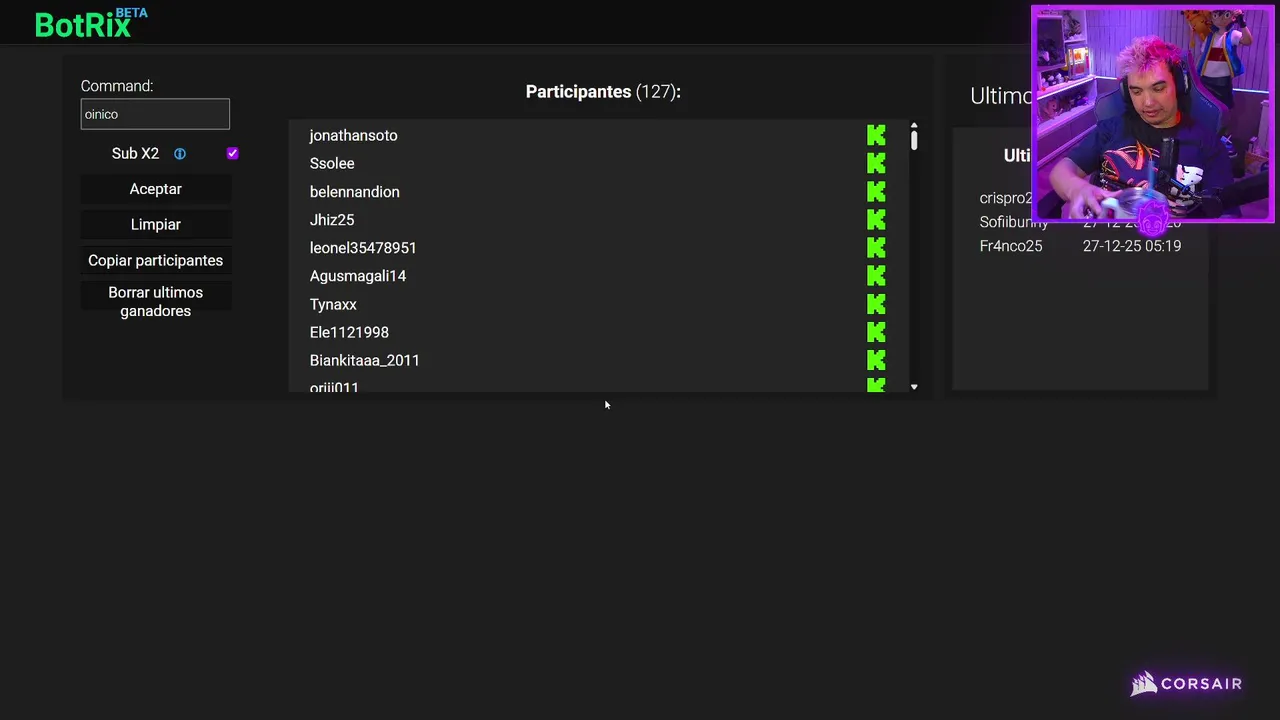
Task: Click last winner Fr4nco25 entry
Action: 1011,246
